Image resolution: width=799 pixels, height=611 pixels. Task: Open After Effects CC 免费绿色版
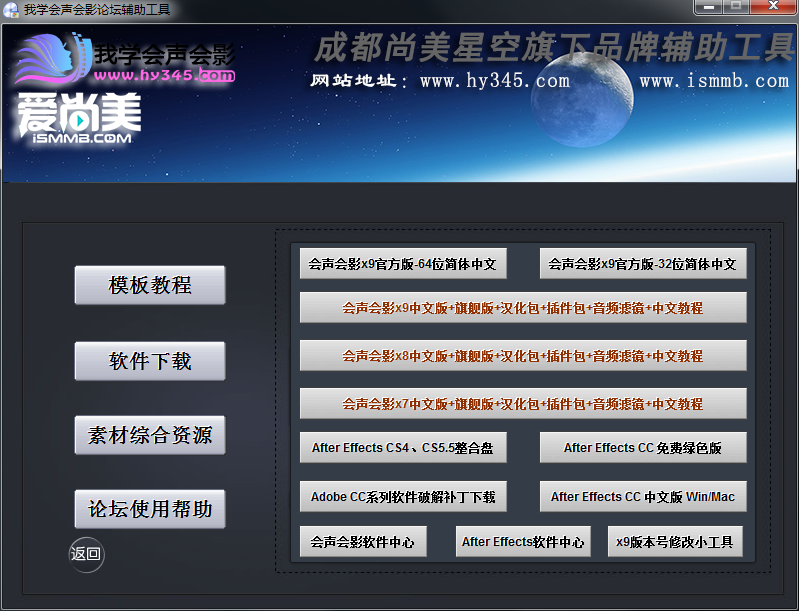coord(643,447)
